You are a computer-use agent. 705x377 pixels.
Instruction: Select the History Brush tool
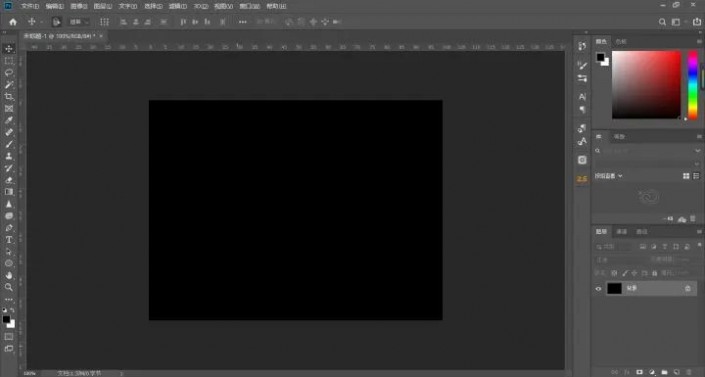coord(9,168)
